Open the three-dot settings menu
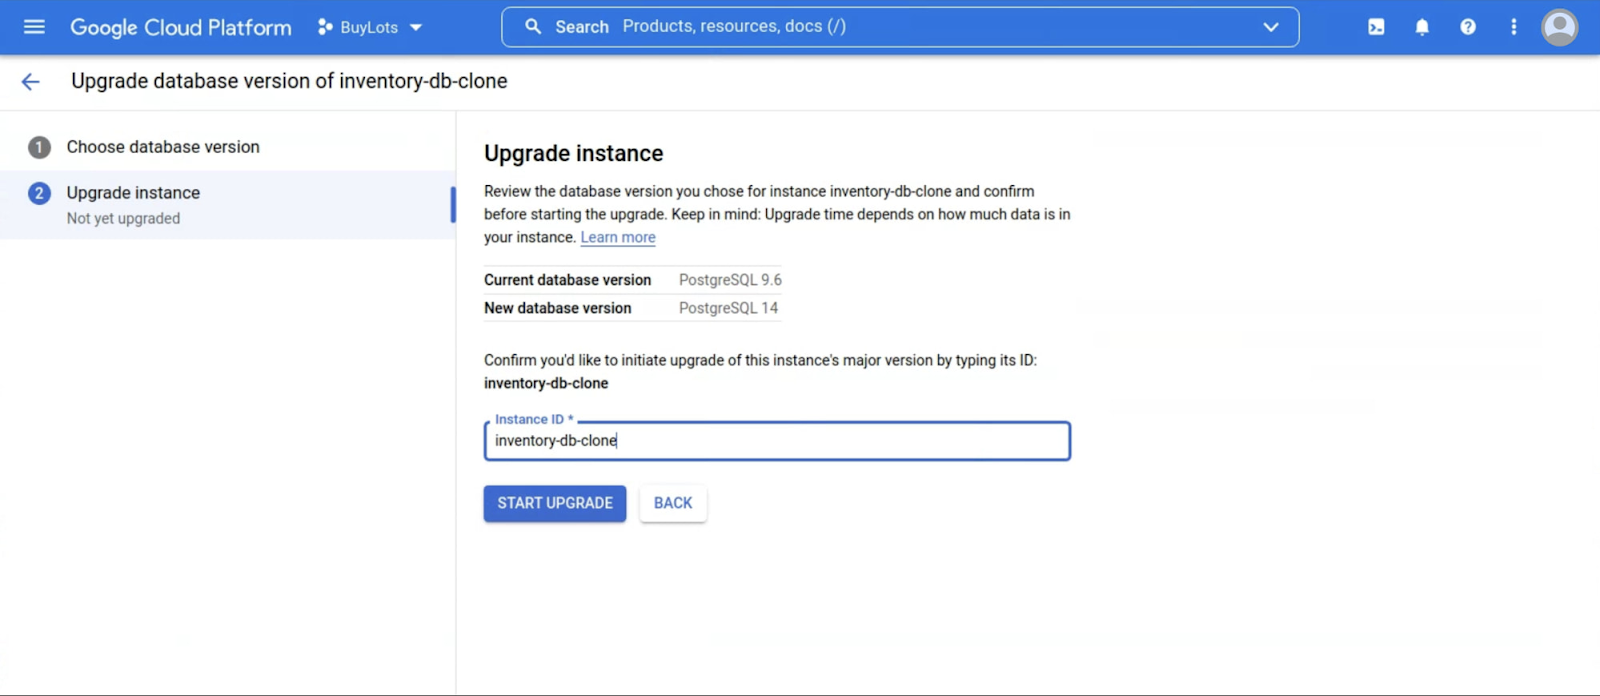1600x696 pixels. [x=1513, y=27]
